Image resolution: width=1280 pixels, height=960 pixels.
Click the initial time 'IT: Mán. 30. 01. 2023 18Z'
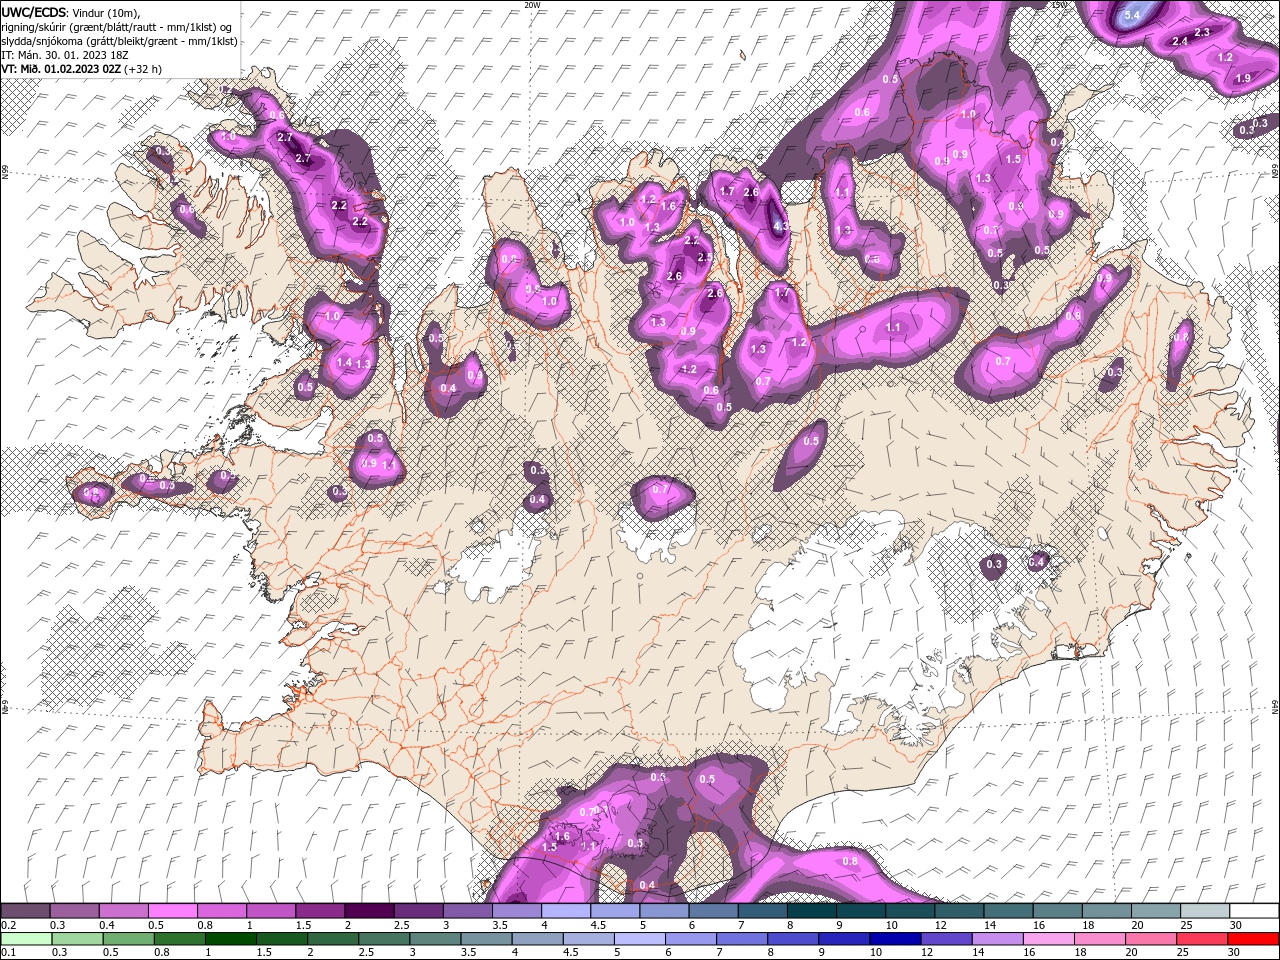[63, 55]
